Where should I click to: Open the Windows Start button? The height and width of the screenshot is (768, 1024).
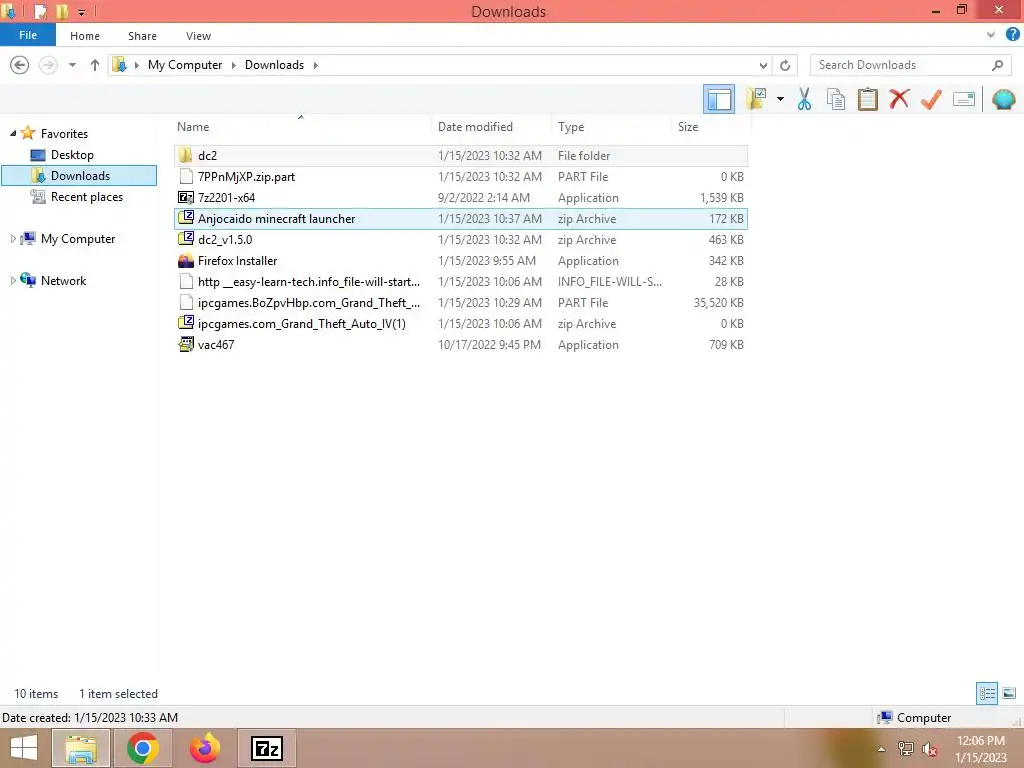coord(24,748)
